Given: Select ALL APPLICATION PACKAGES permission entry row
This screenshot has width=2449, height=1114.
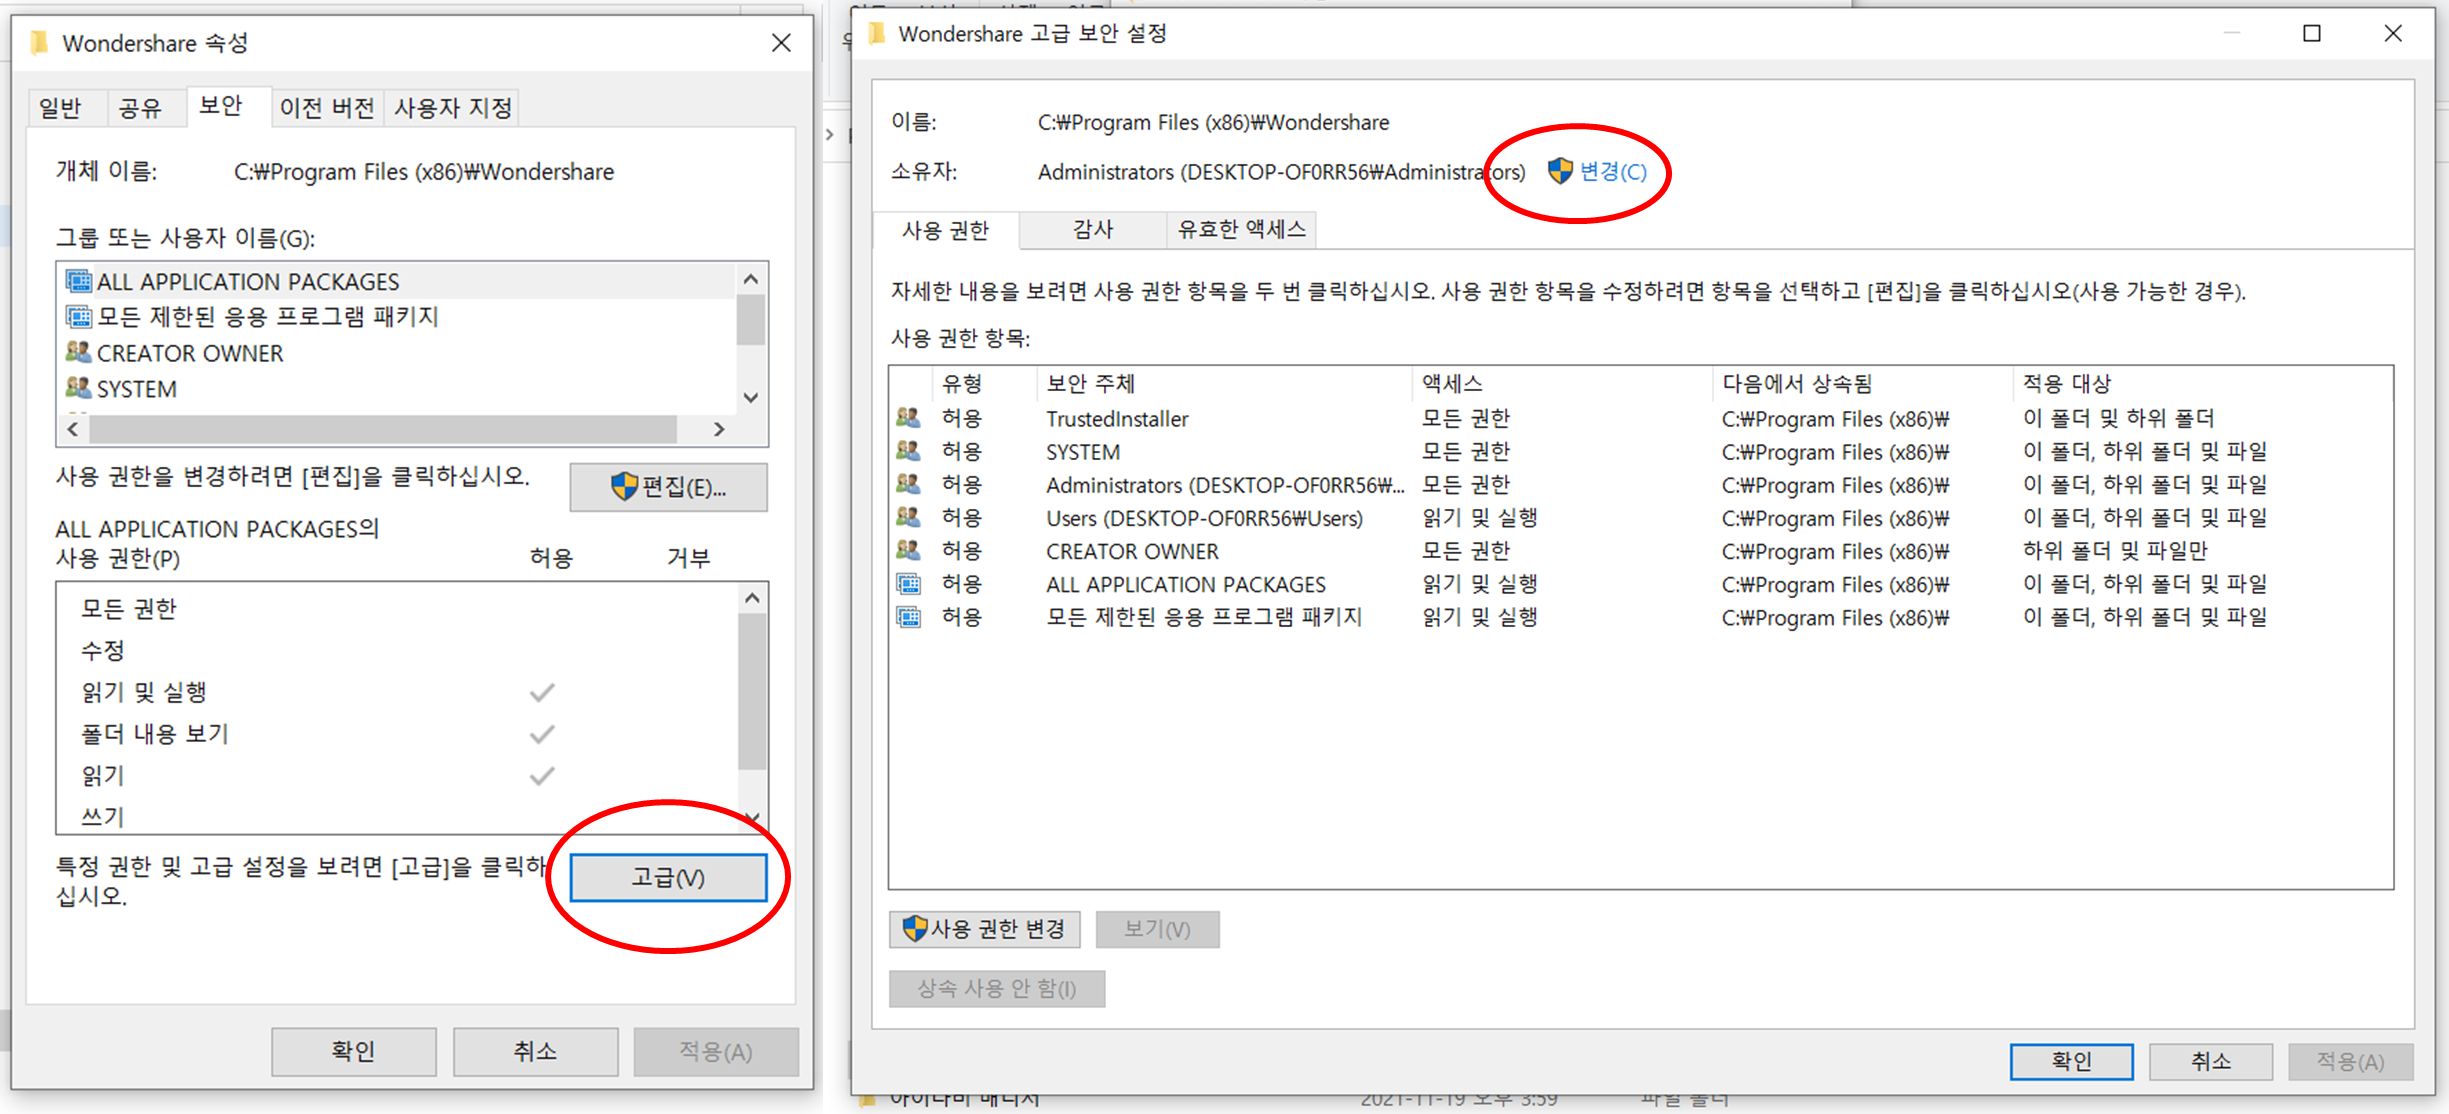Looking at the screenshot, I should coord(1640,584).
